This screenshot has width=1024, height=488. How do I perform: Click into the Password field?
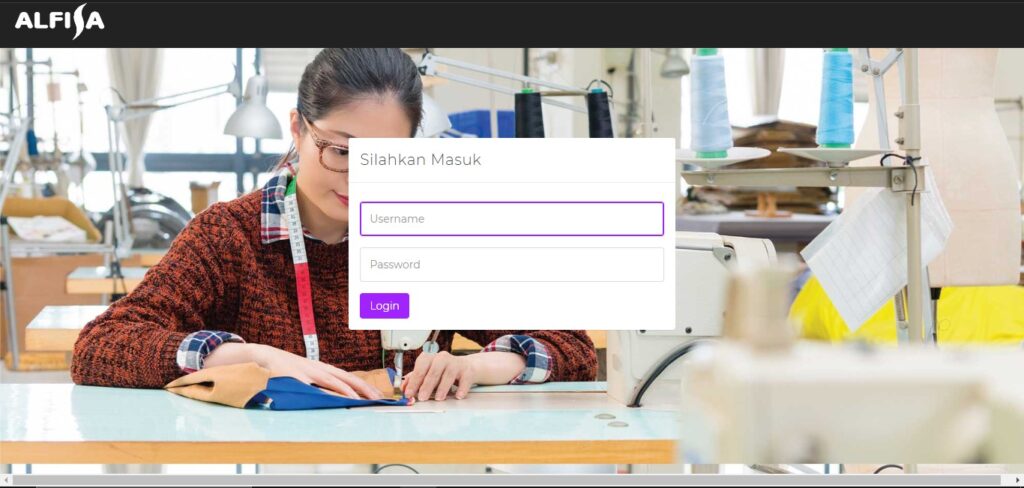coord(511,265)
